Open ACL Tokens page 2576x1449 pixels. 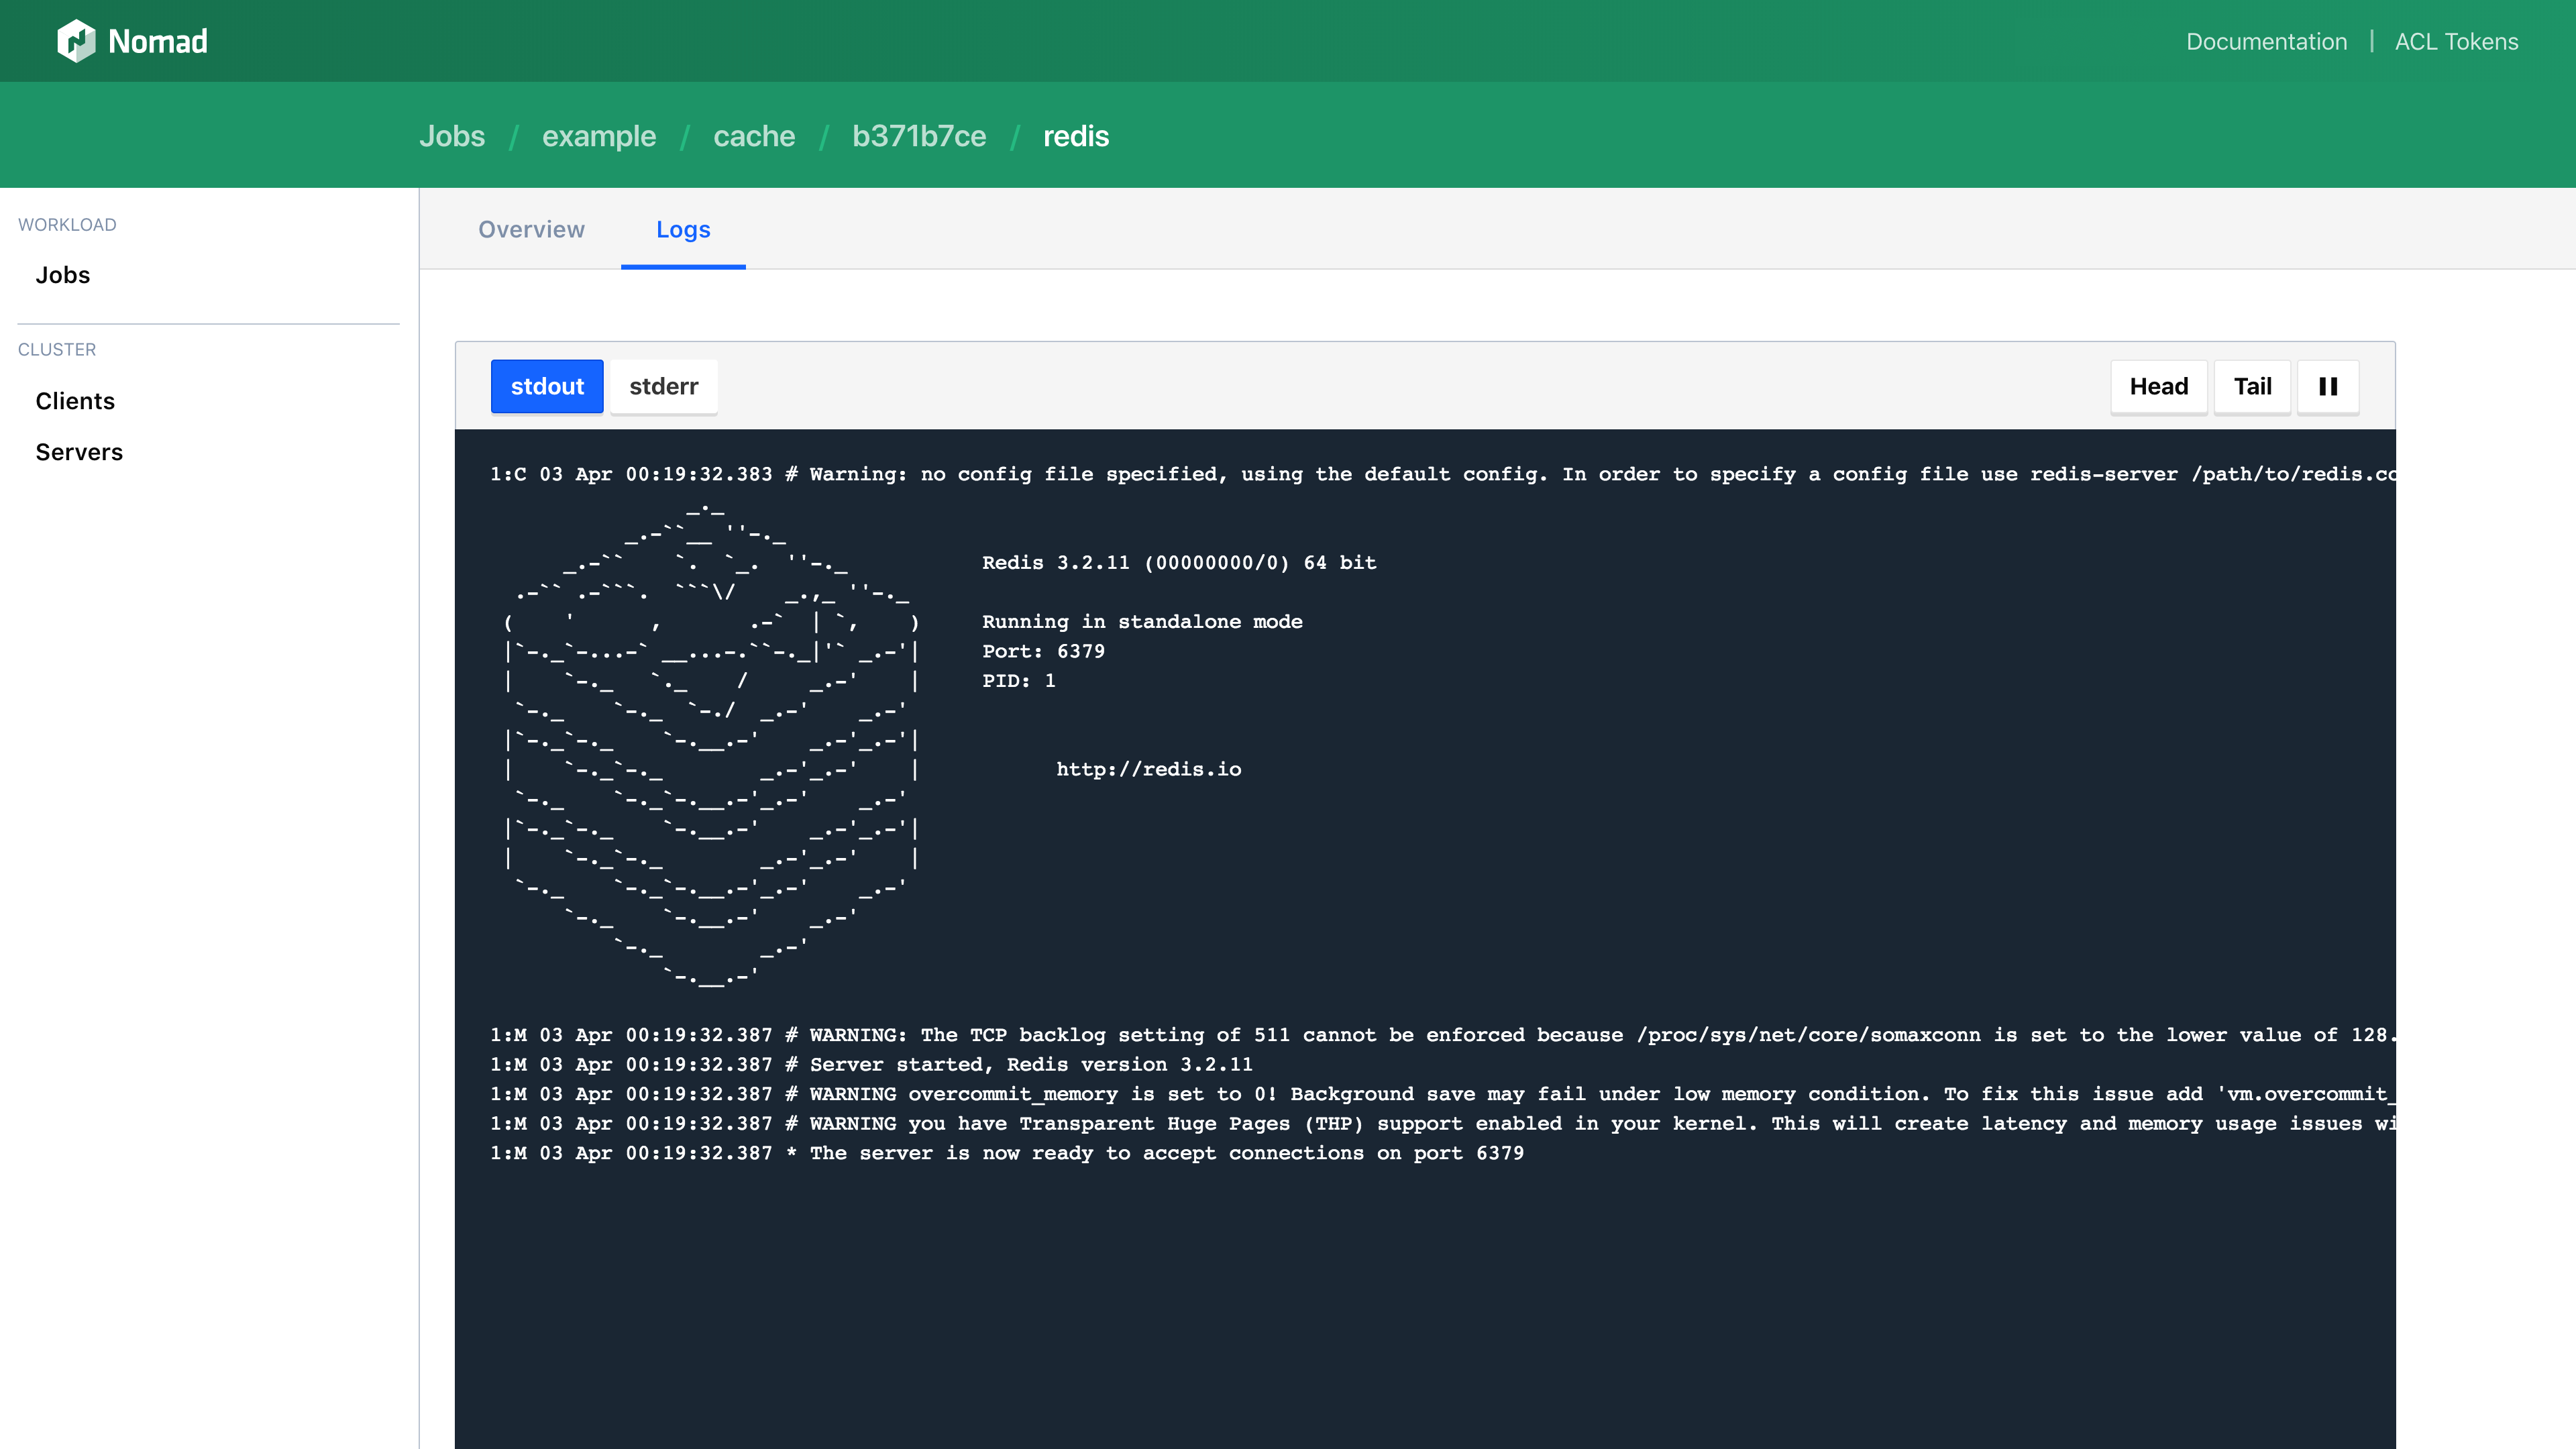2456,41
